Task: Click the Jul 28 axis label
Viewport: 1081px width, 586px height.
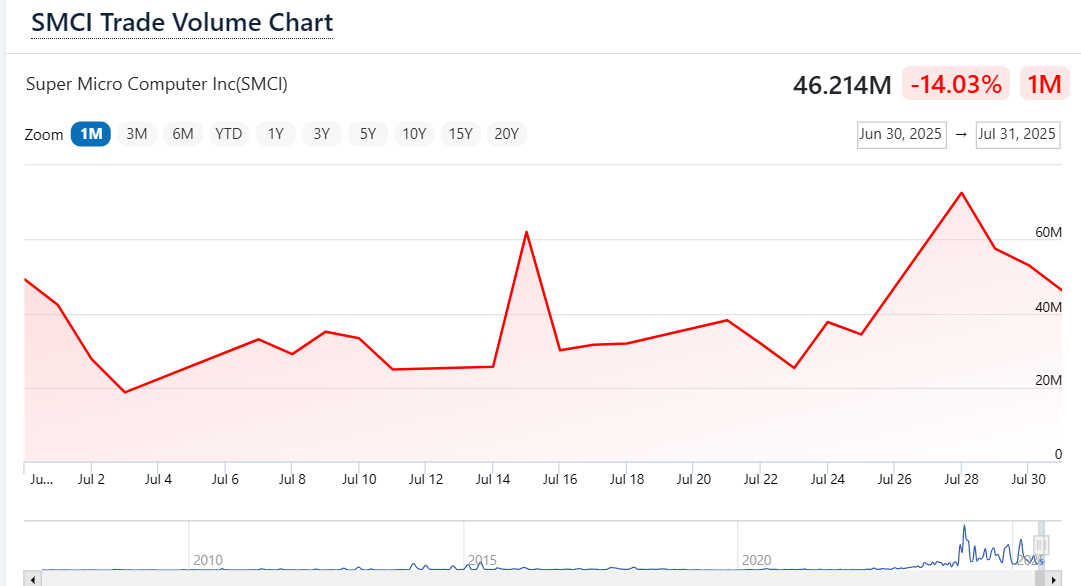Action: [961, 479]
